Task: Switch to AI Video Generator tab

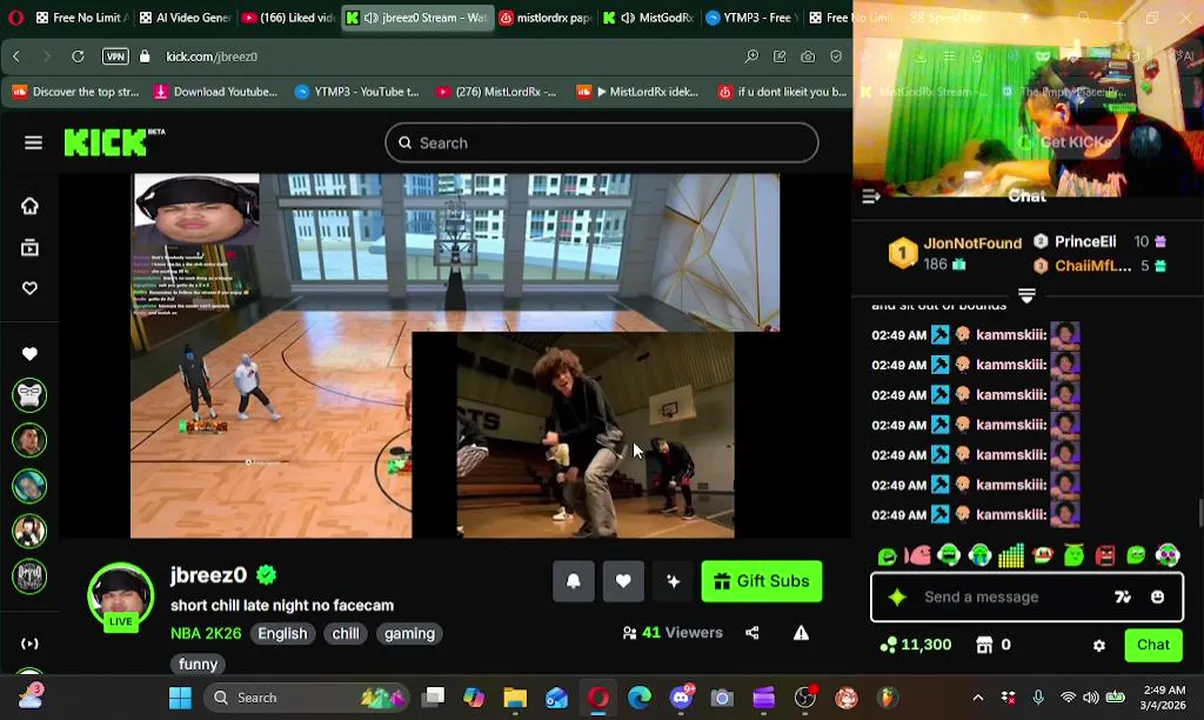Action: click(185, 18)
